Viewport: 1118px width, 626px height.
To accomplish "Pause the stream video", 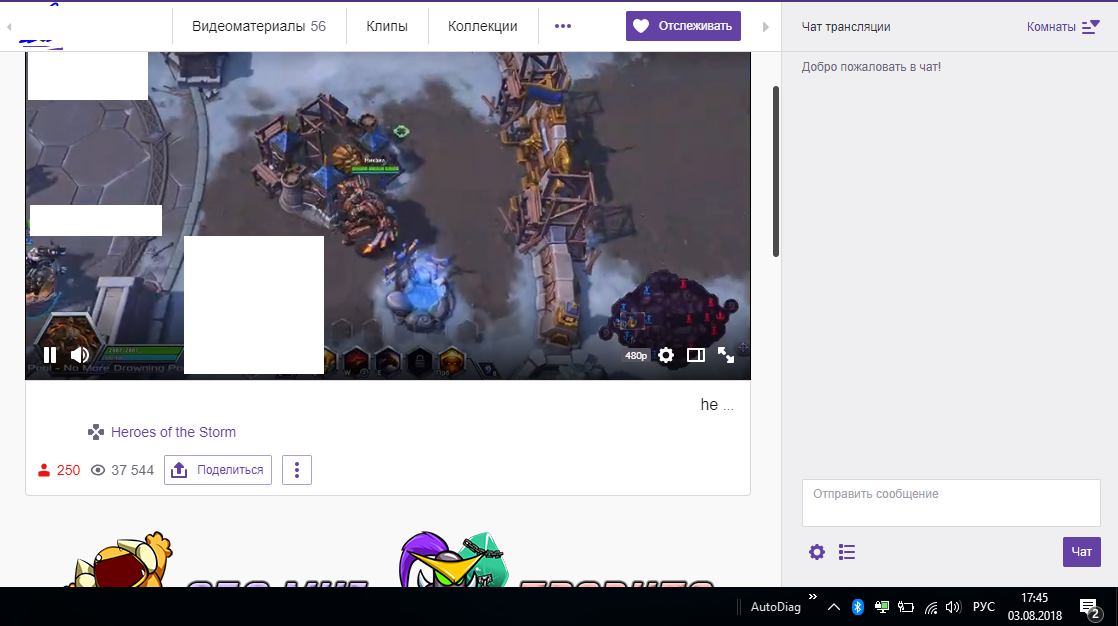I will pos(50,355).
